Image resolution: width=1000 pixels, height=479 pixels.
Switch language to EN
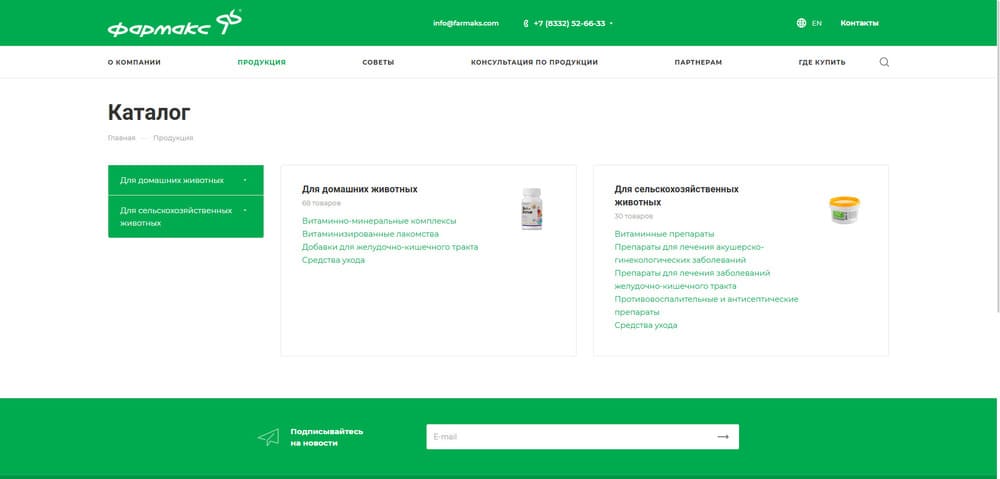click(x=817, y=23)
